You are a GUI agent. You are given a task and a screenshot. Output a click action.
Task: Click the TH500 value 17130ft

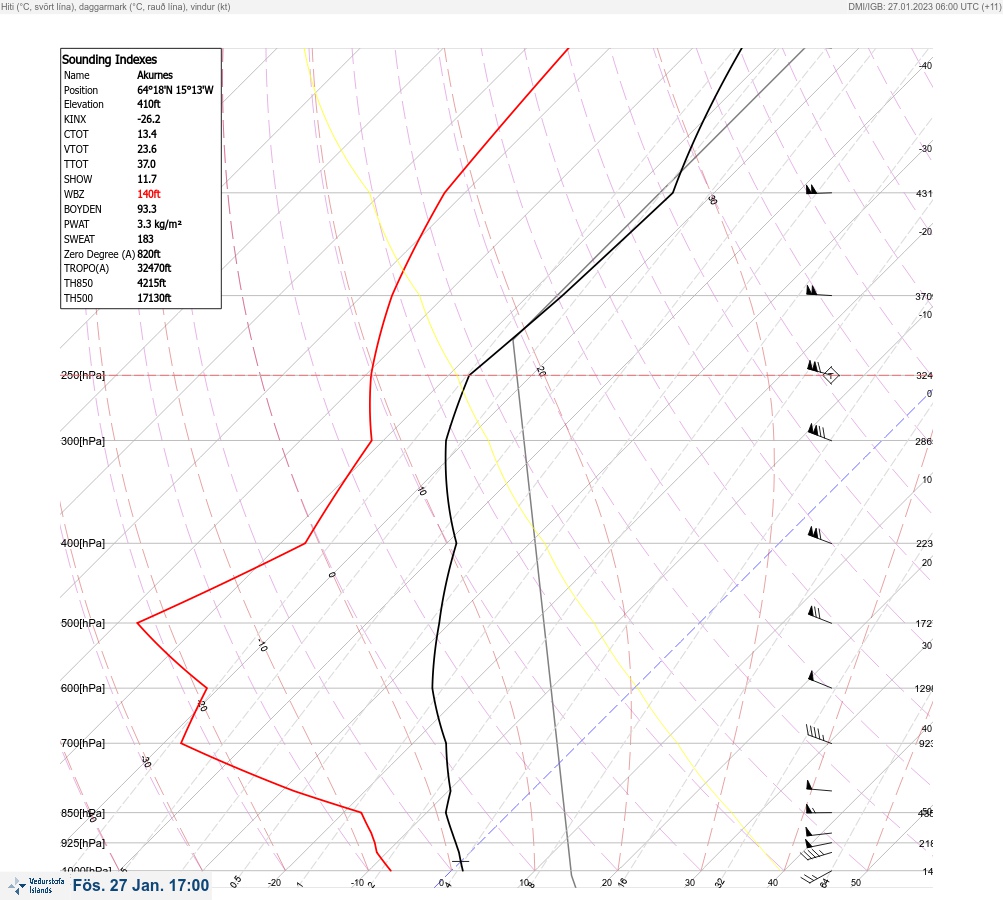coord(154,298)
